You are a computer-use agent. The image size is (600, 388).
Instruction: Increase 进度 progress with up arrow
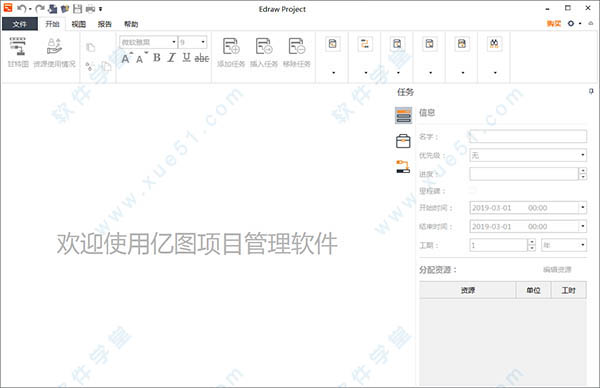pyautogui.click(x=583, y=171)
